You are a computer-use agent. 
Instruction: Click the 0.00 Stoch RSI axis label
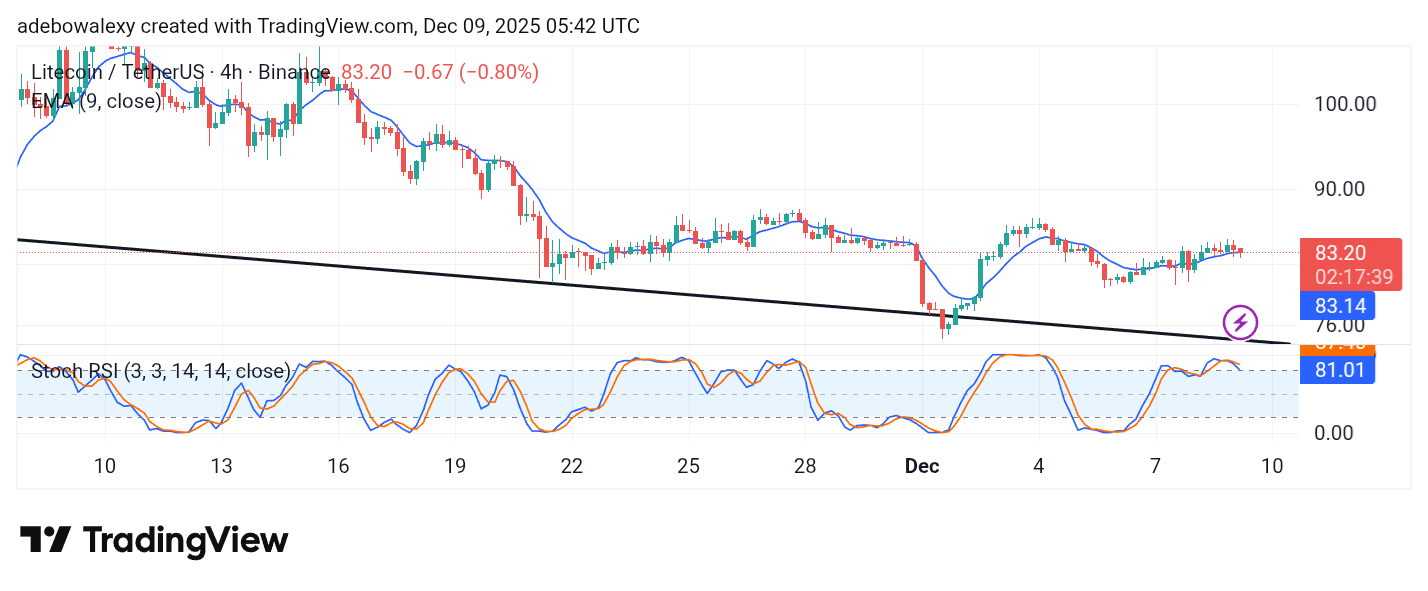(1332, 433)
